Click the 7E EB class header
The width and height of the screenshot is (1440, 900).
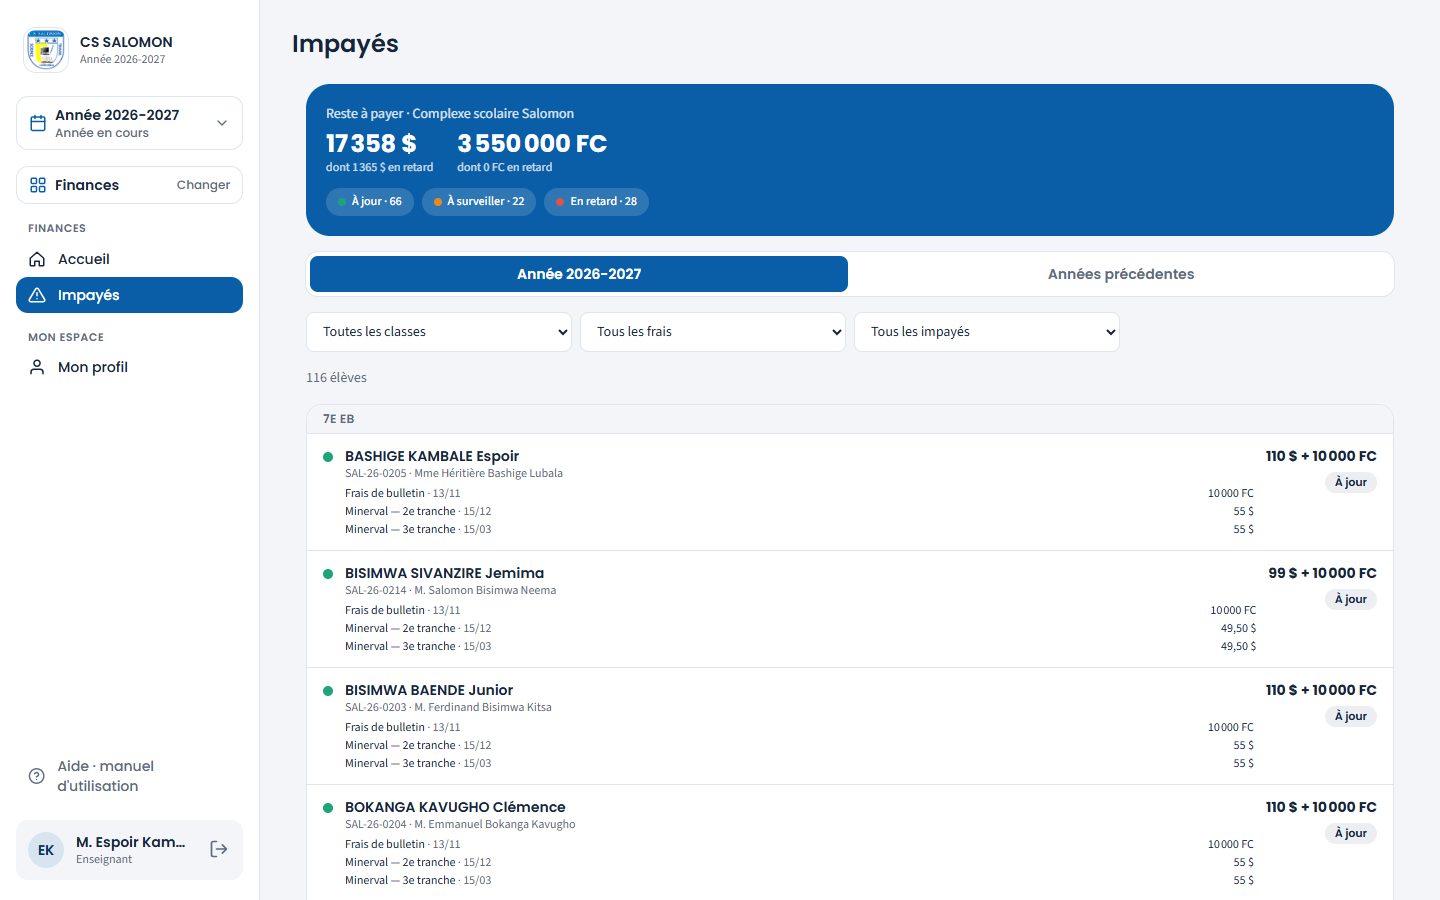click(x=849, y=419)
